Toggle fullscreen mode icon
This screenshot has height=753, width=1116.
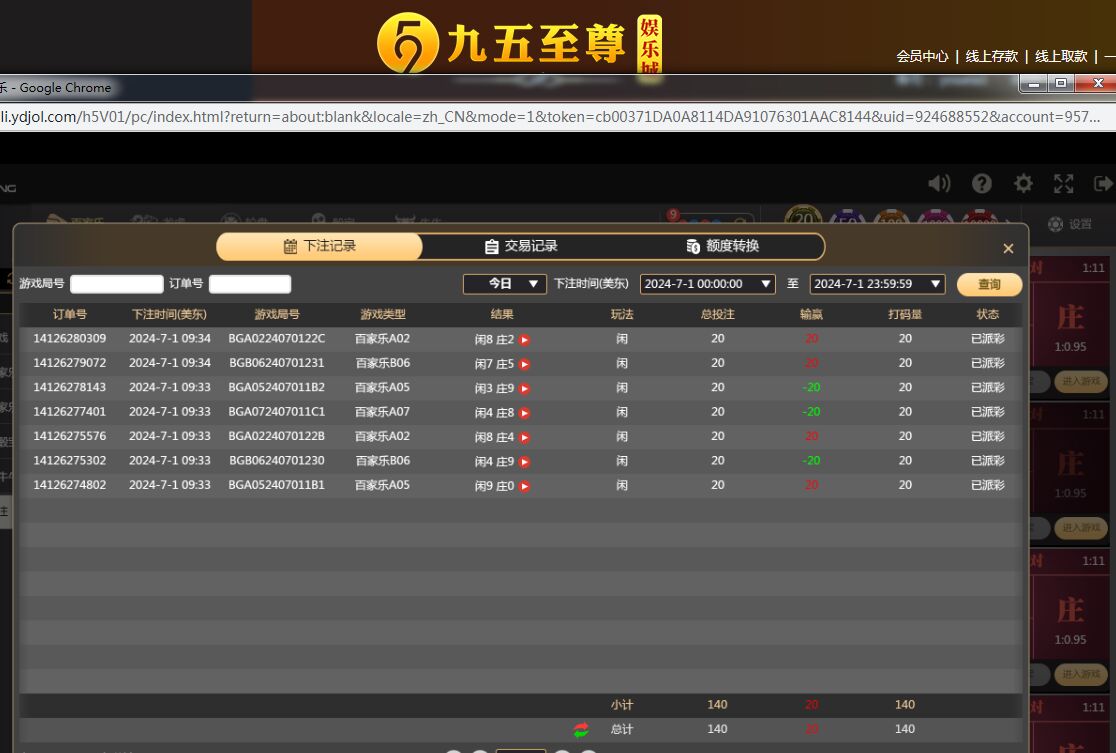(1064, 183)
